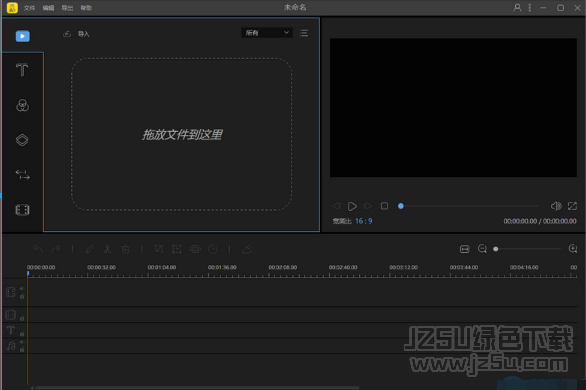Click the 导入 import button
This screenshot has width=586, height=390.
[83, 34]
